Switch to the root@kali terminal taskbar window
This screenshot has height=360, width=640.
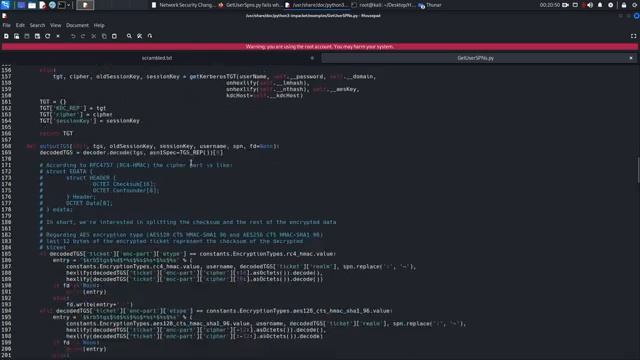(383, 5)
